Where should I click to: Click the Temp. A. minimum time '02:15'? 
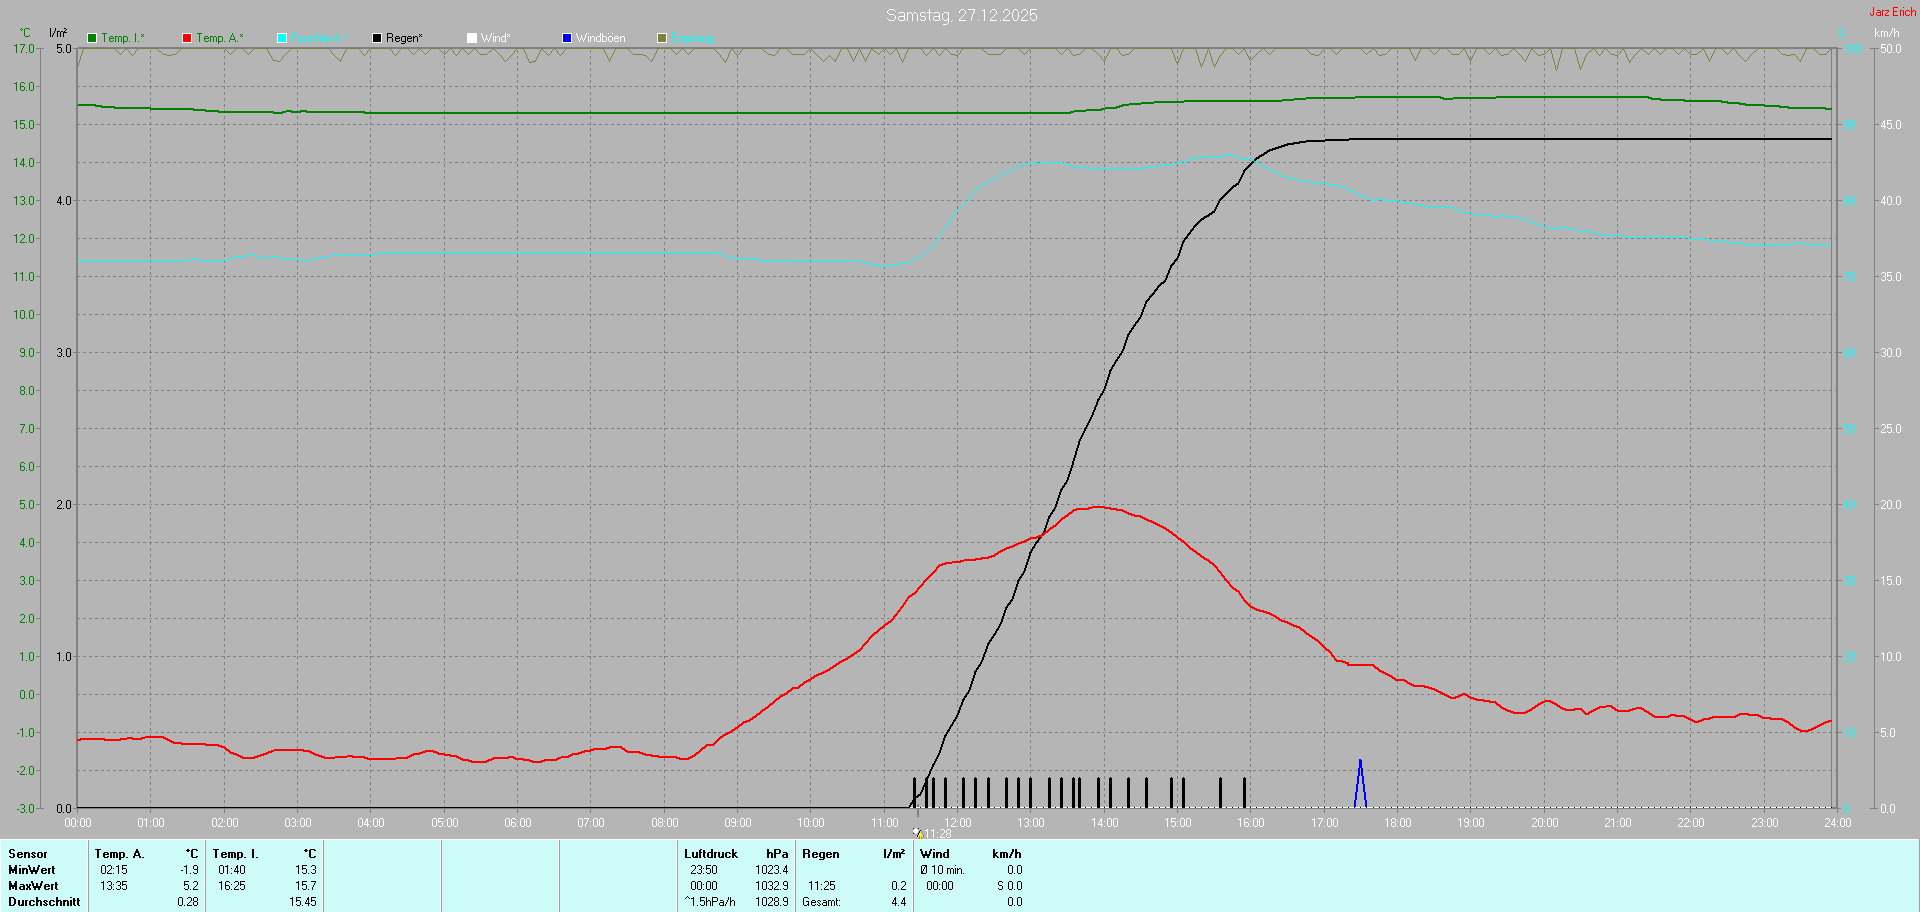tap(114, 870)
